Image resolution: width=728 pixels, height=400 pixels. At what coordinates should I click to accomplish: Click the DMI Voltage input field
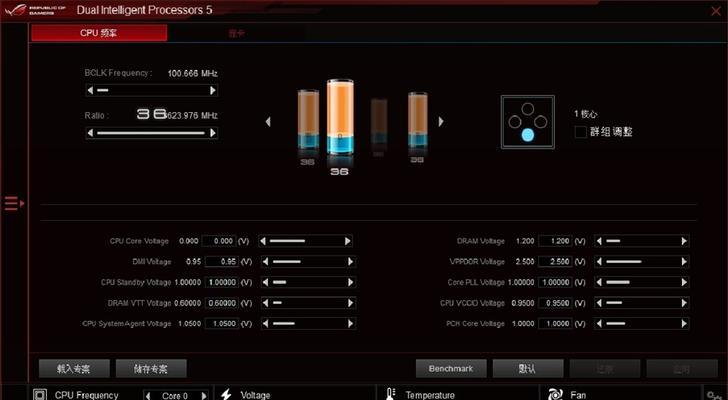(x=221, y=261)
